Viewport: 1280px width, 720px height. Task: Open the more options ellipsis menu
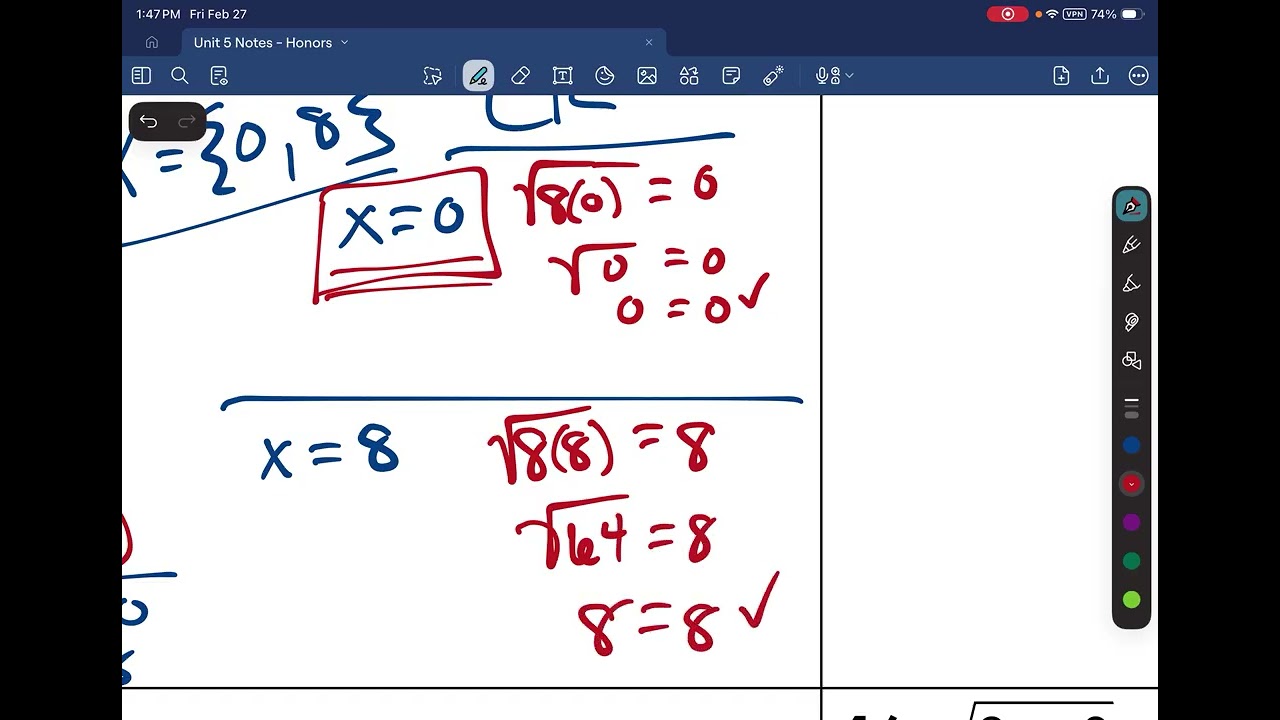[1139, 76]
